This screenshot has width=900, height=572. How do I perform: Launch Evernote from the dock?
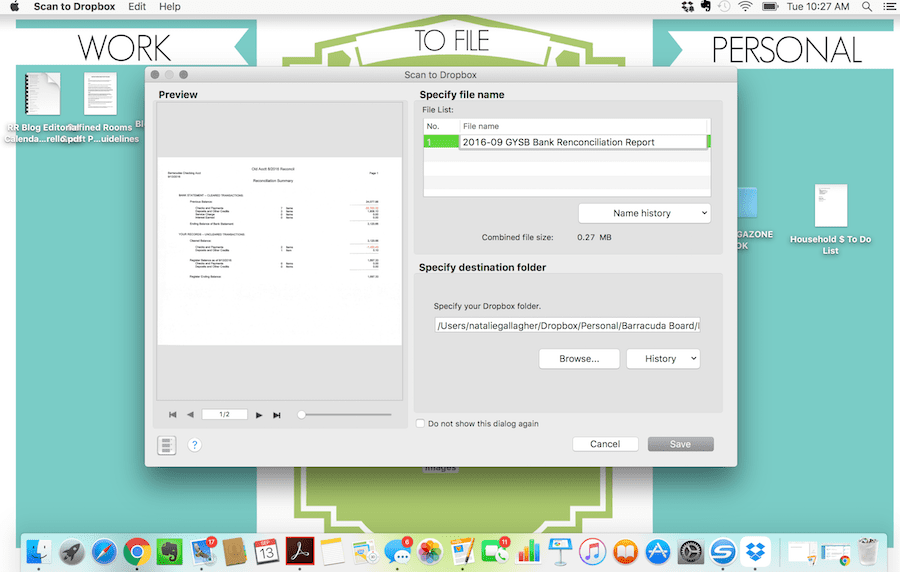tap(169, 552)
